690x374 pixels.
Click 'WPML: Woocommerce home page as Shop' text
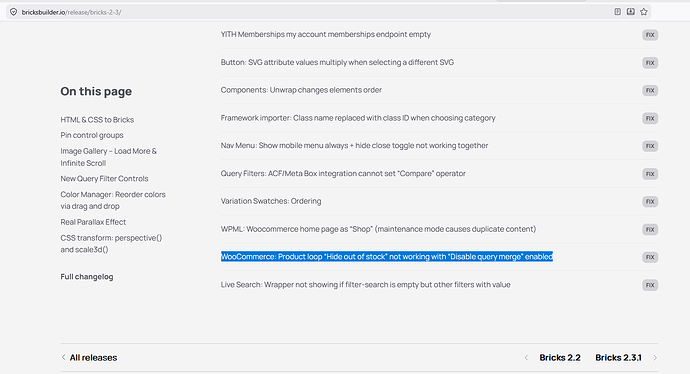[x=378, y=229]
